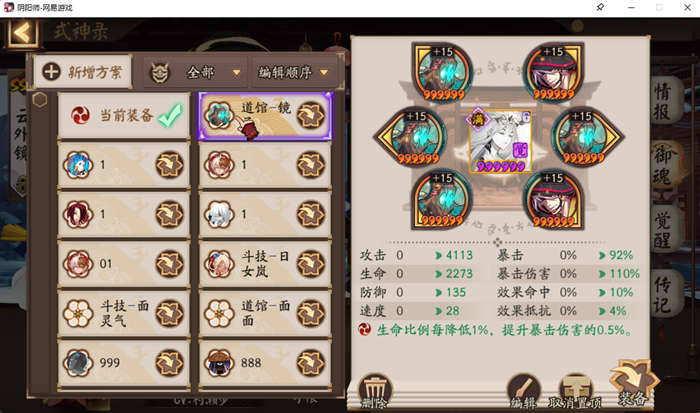Click the oni mask filter icon
Screen dimensions: 700x413
pos(160,73)
